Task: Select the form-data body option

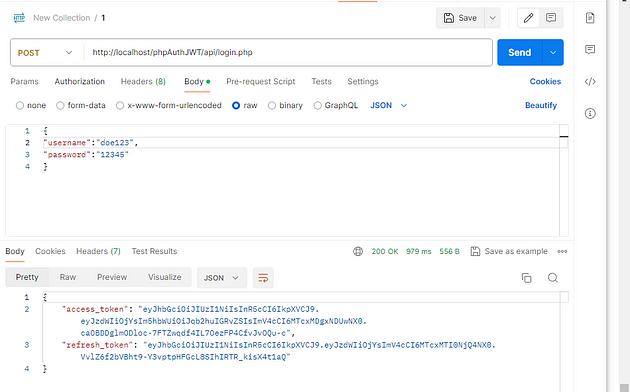Action: 60,106
